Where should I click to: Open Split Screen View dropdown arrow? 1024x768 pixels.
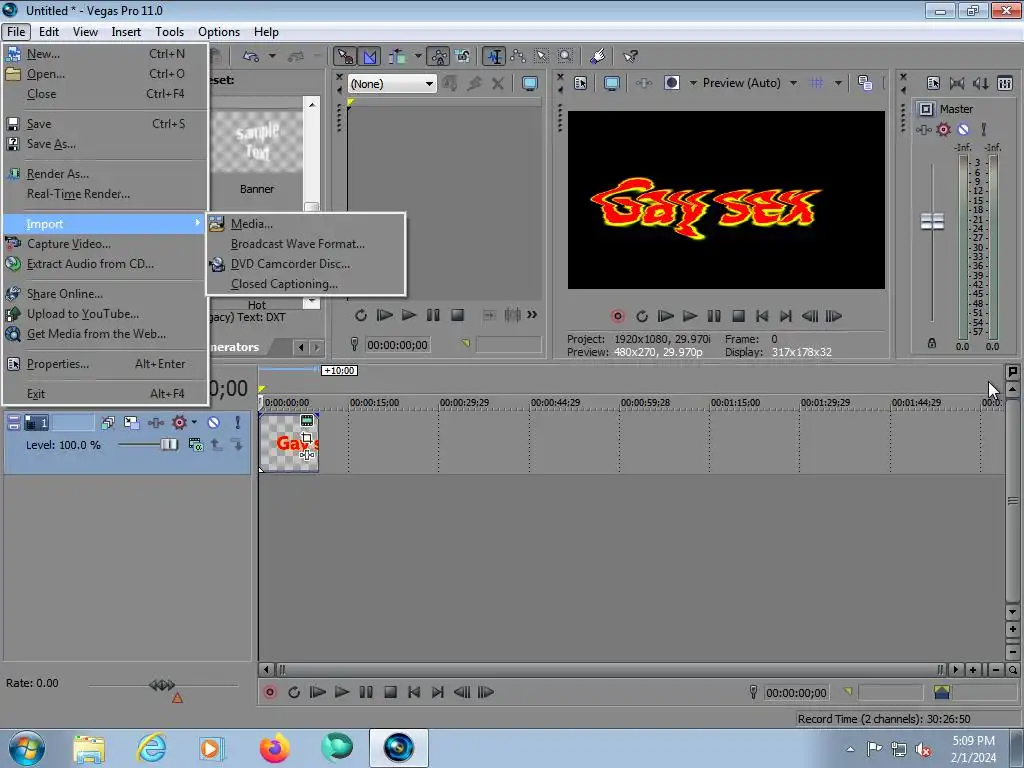point(693,83)
